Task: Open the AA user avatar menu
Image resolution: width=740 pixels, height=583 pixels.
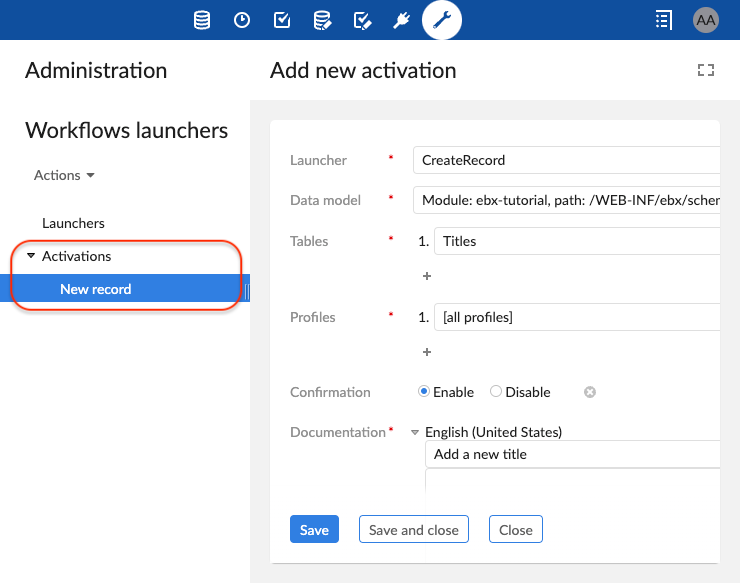Action: 705,20
